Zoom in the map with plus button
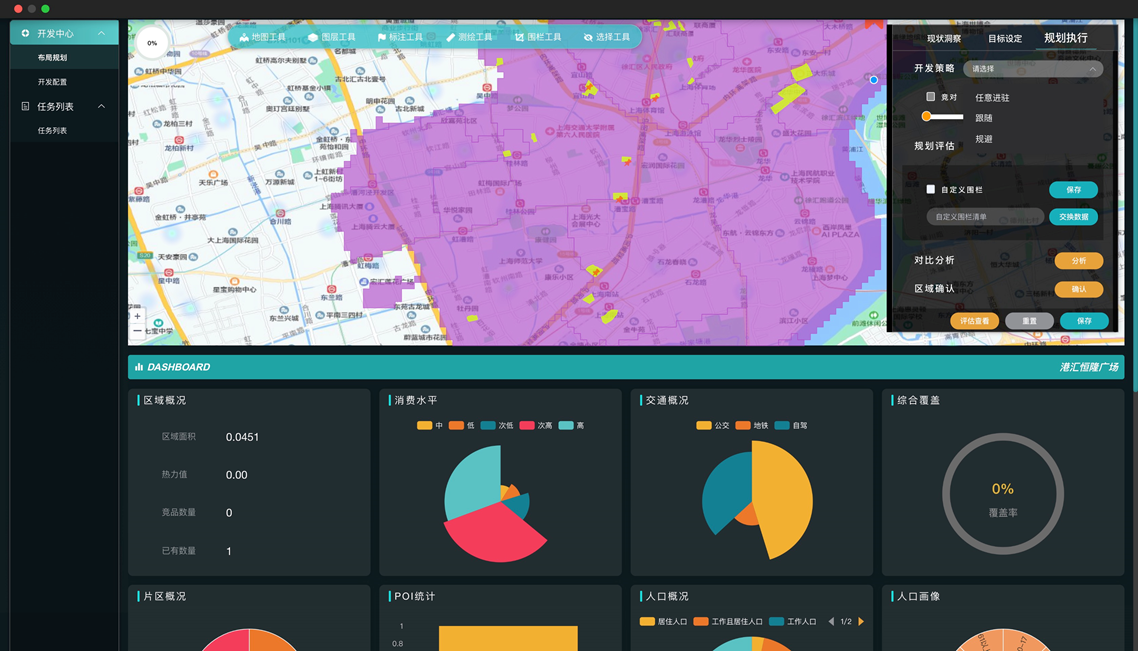 point(138,316)
